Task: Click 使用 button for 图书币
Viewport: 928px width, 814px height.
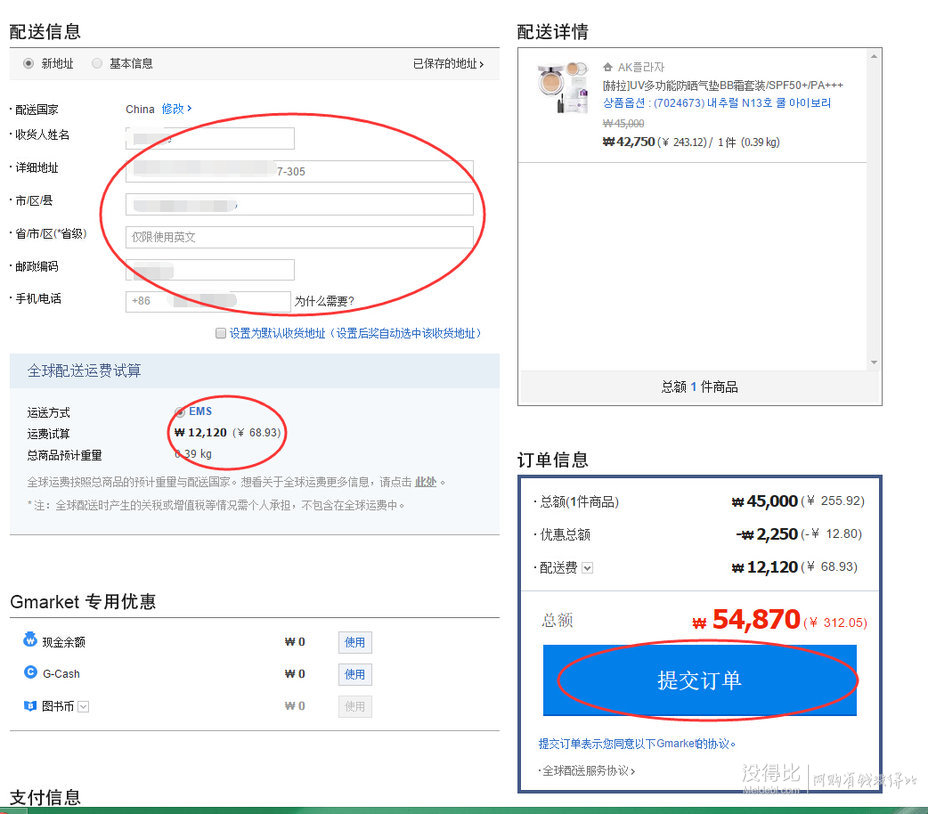Action: [x=355, y=706]
